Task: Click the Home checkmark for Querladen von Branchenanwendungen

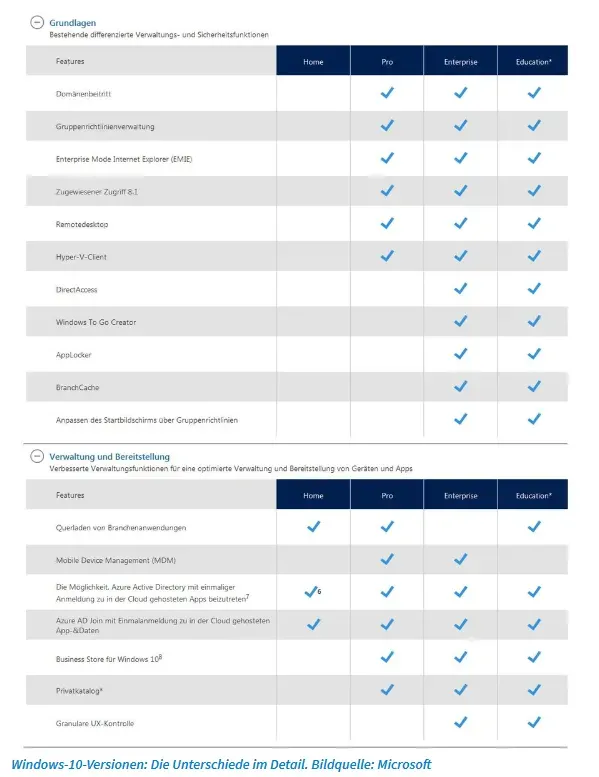Action: (314, 526)
